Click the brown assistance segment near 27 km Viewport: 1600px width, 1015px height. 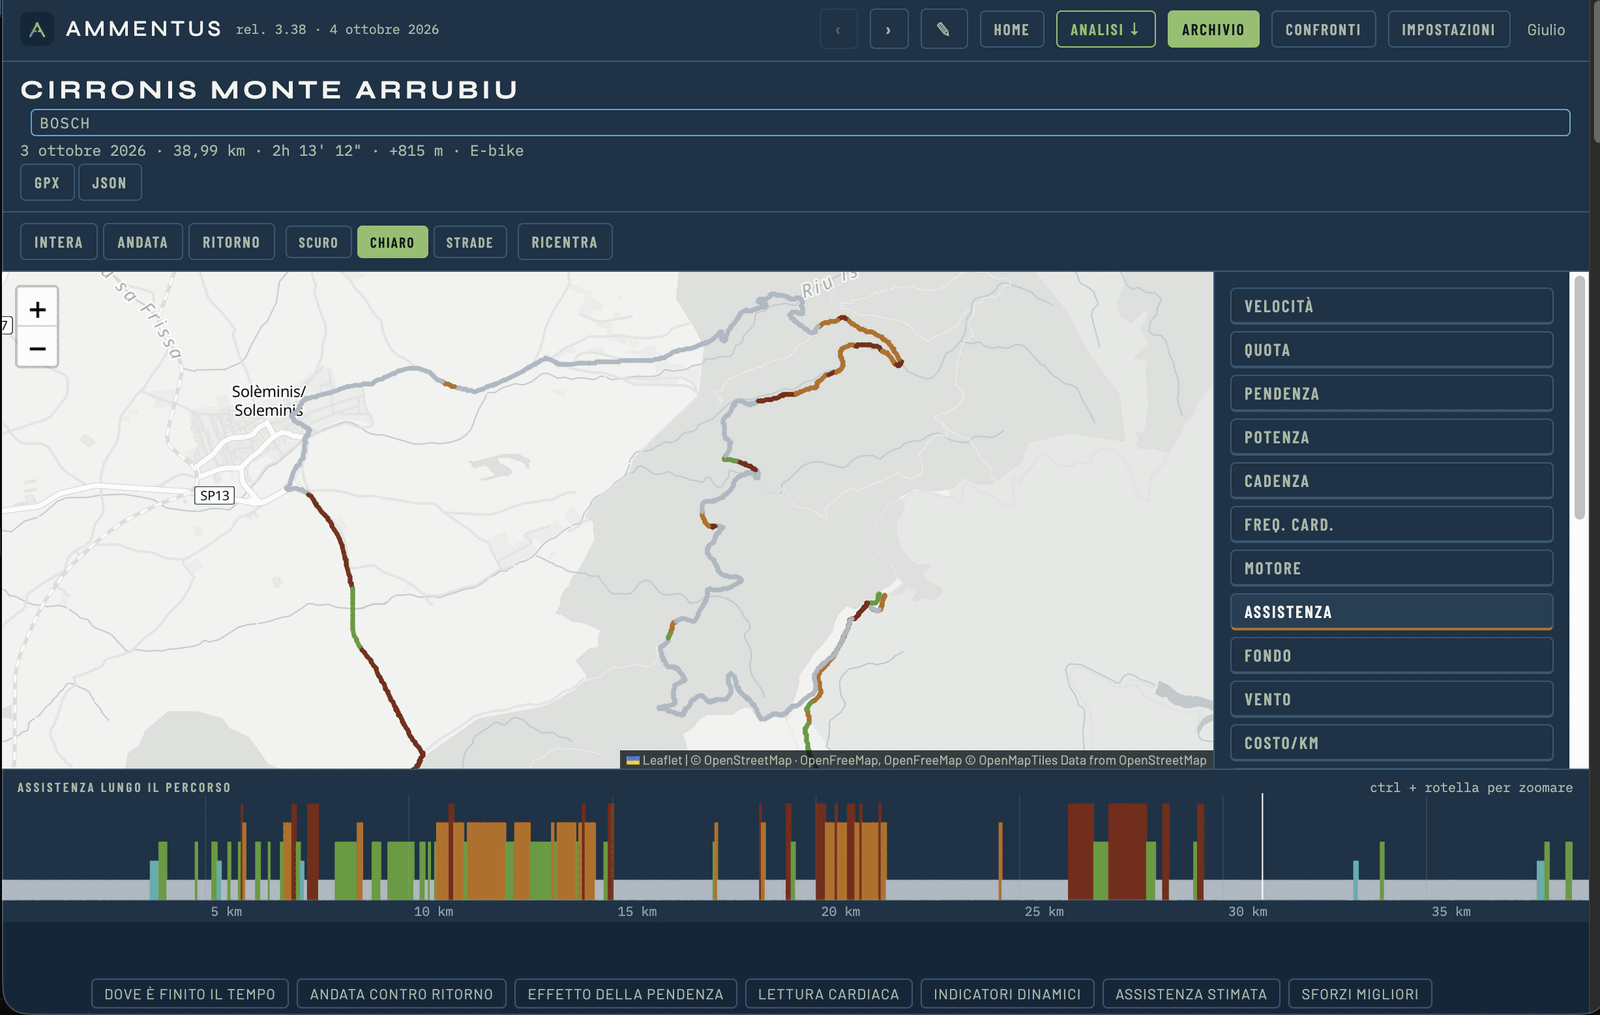click(x=1127, y=851)
